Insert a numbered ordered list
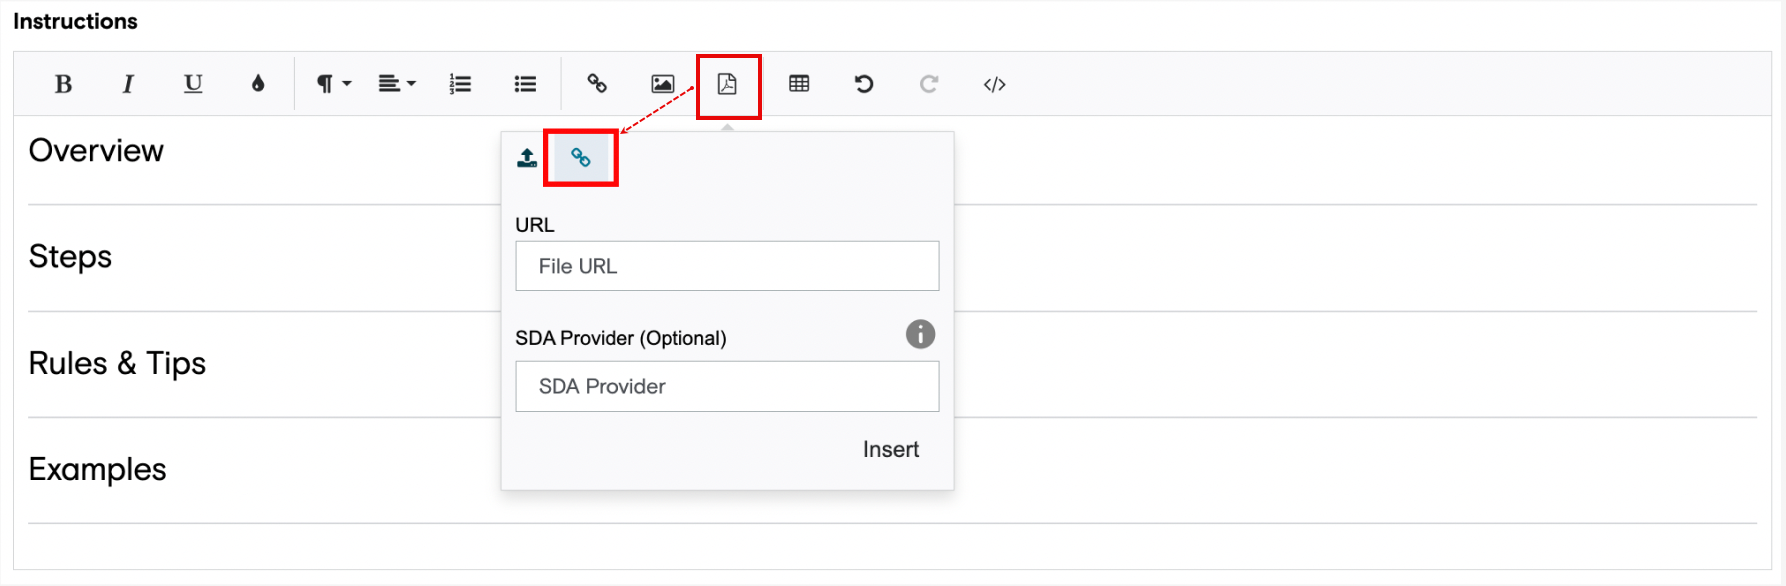Image resolution: width=1786 pixels, height=586 pixels. coord(460,84)
